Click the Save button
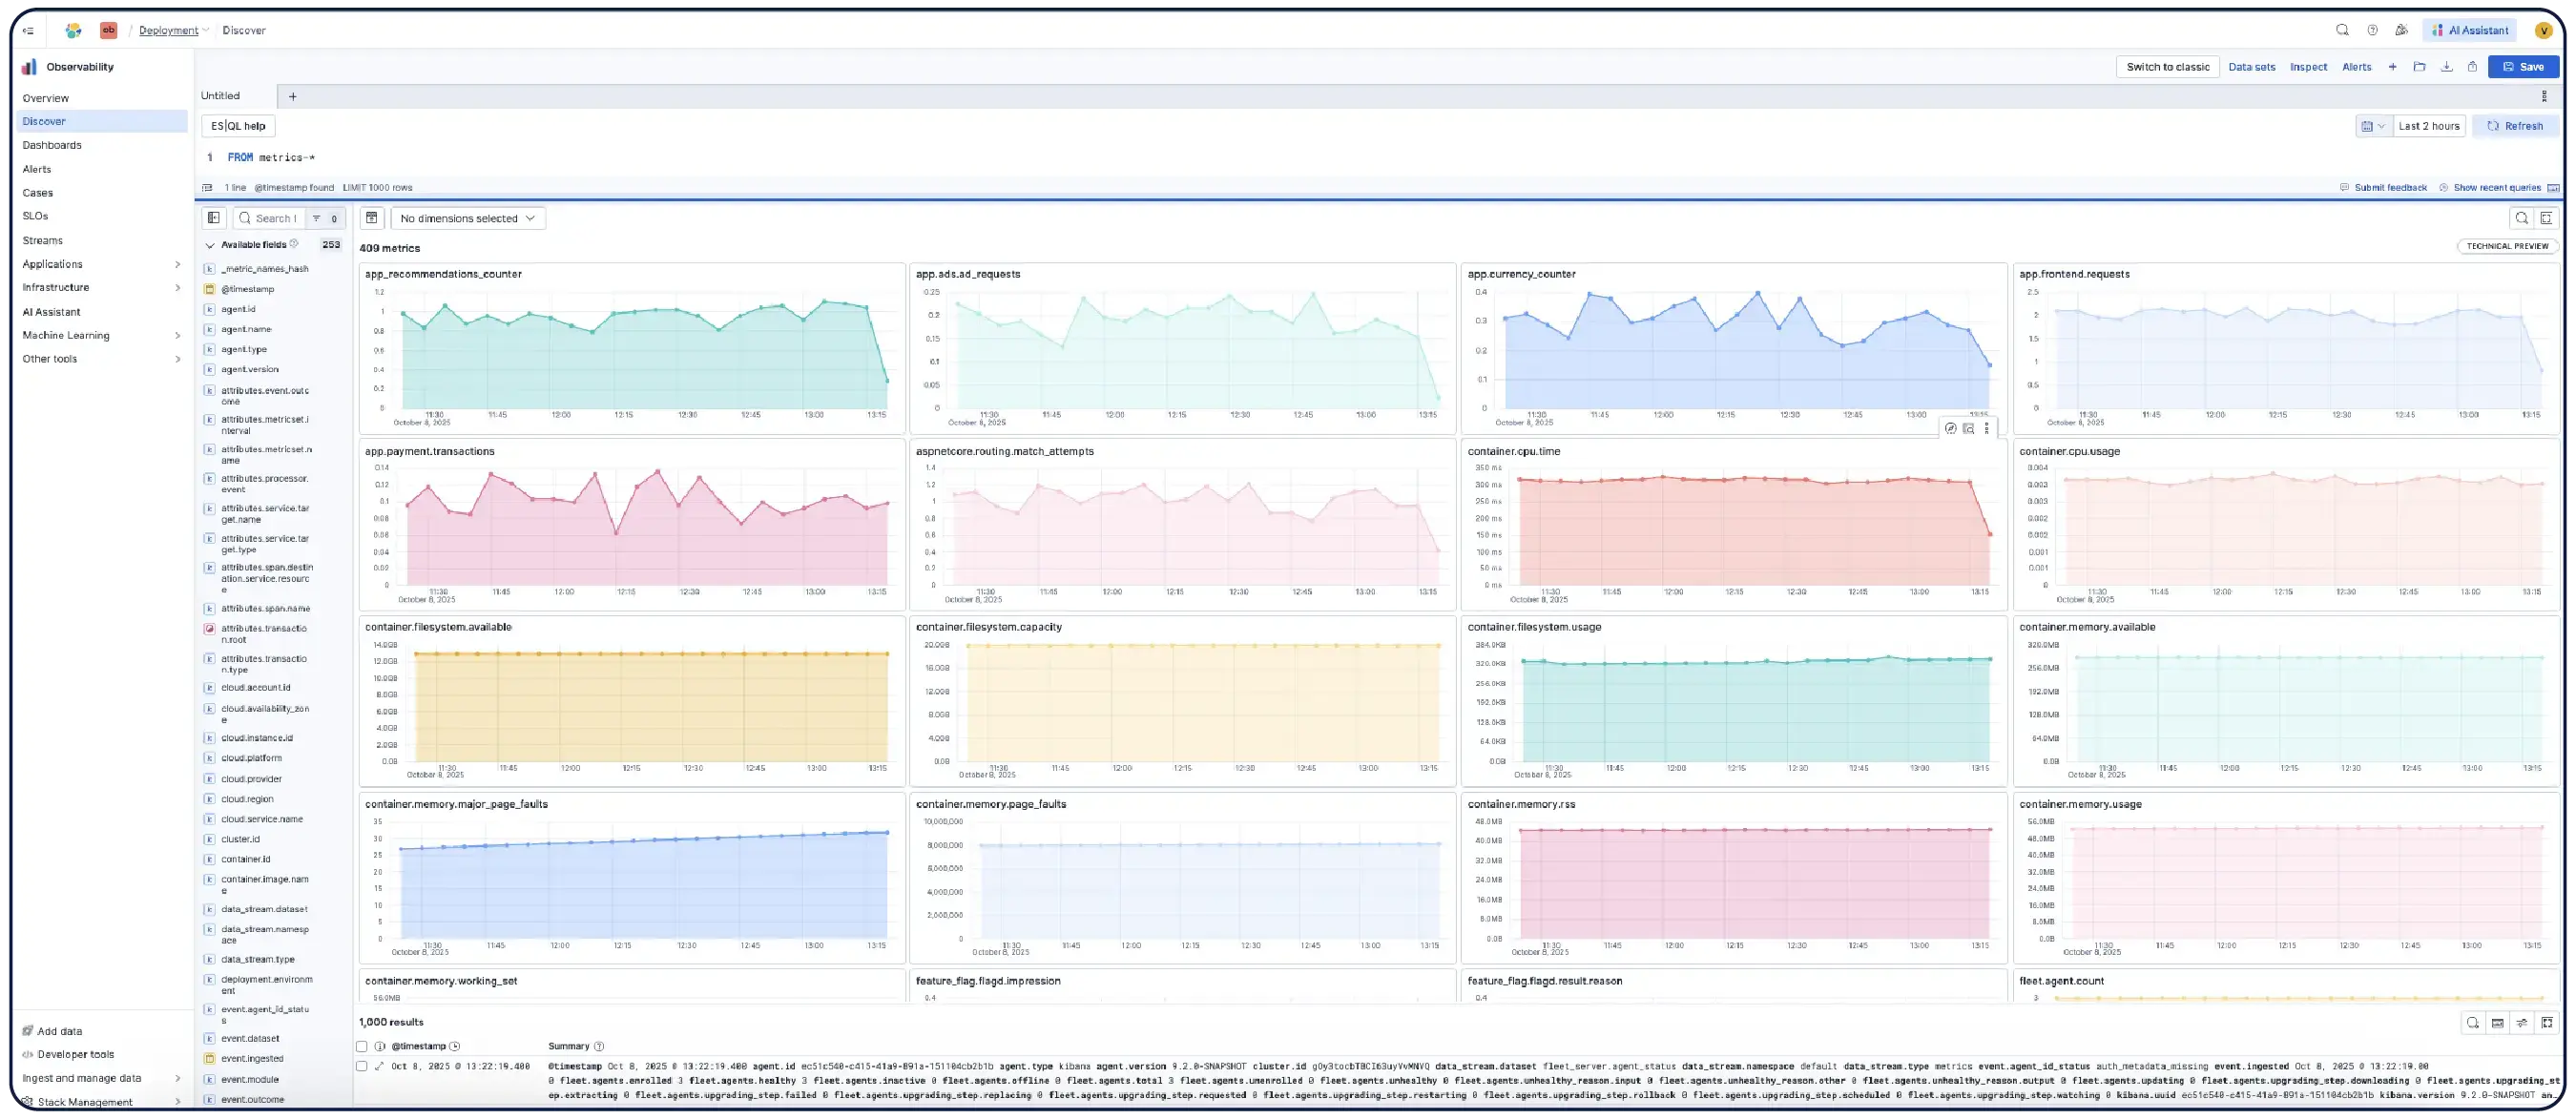This screenshot has height=1119, width=2576. (2524, 66)
